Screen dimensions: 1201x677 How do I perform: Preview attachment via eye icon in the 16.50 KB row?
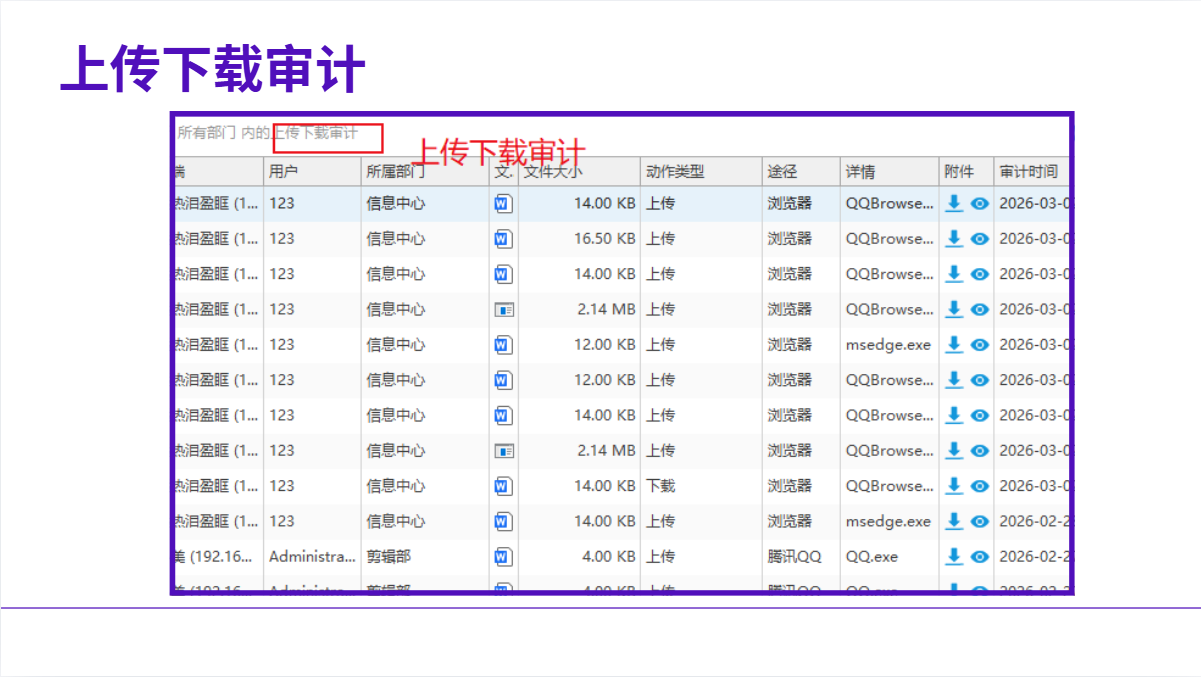tap(980, 239)
